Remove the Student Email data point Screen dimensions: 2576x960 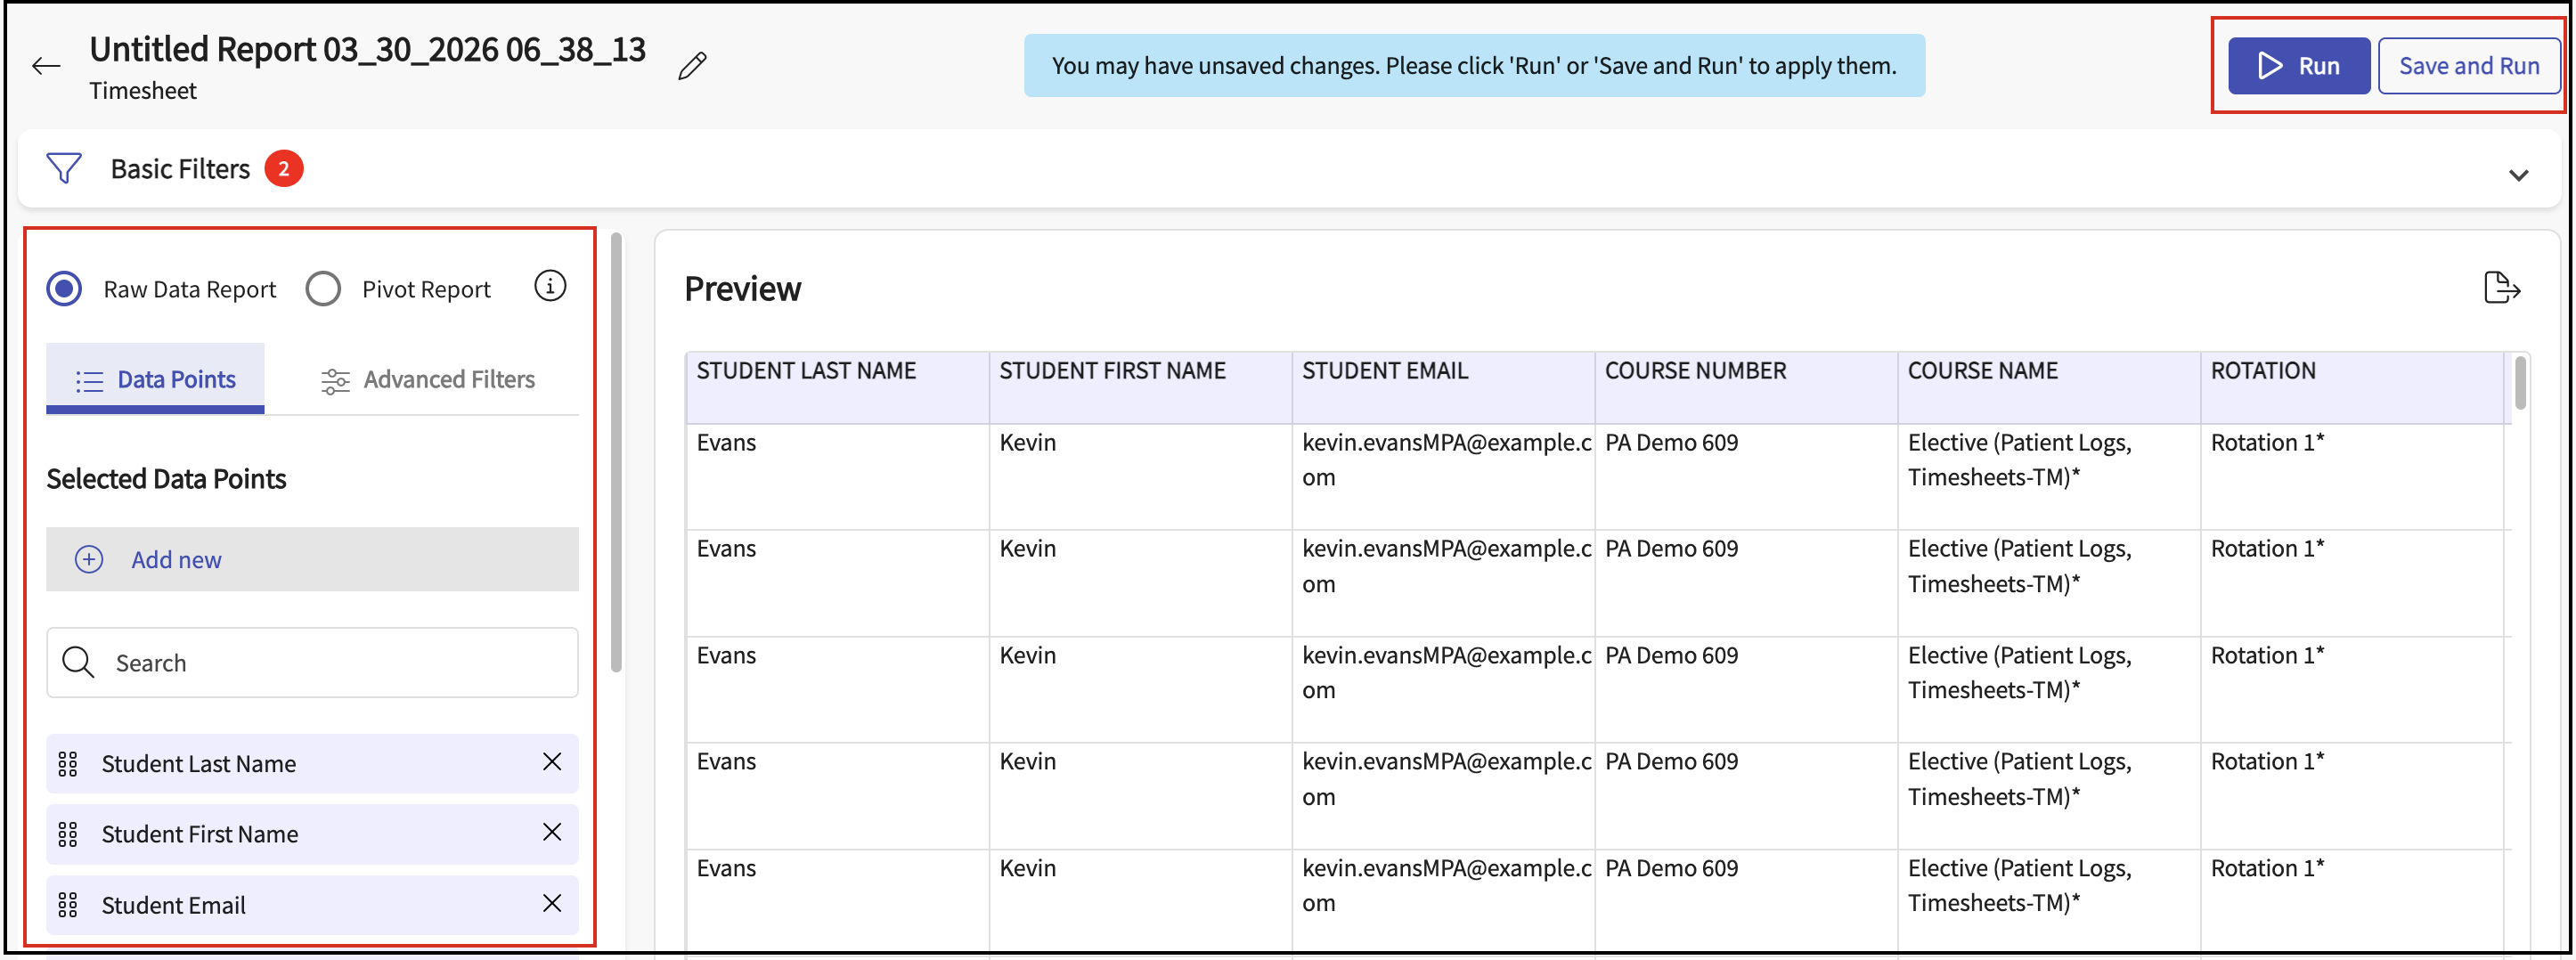[552, 903]
